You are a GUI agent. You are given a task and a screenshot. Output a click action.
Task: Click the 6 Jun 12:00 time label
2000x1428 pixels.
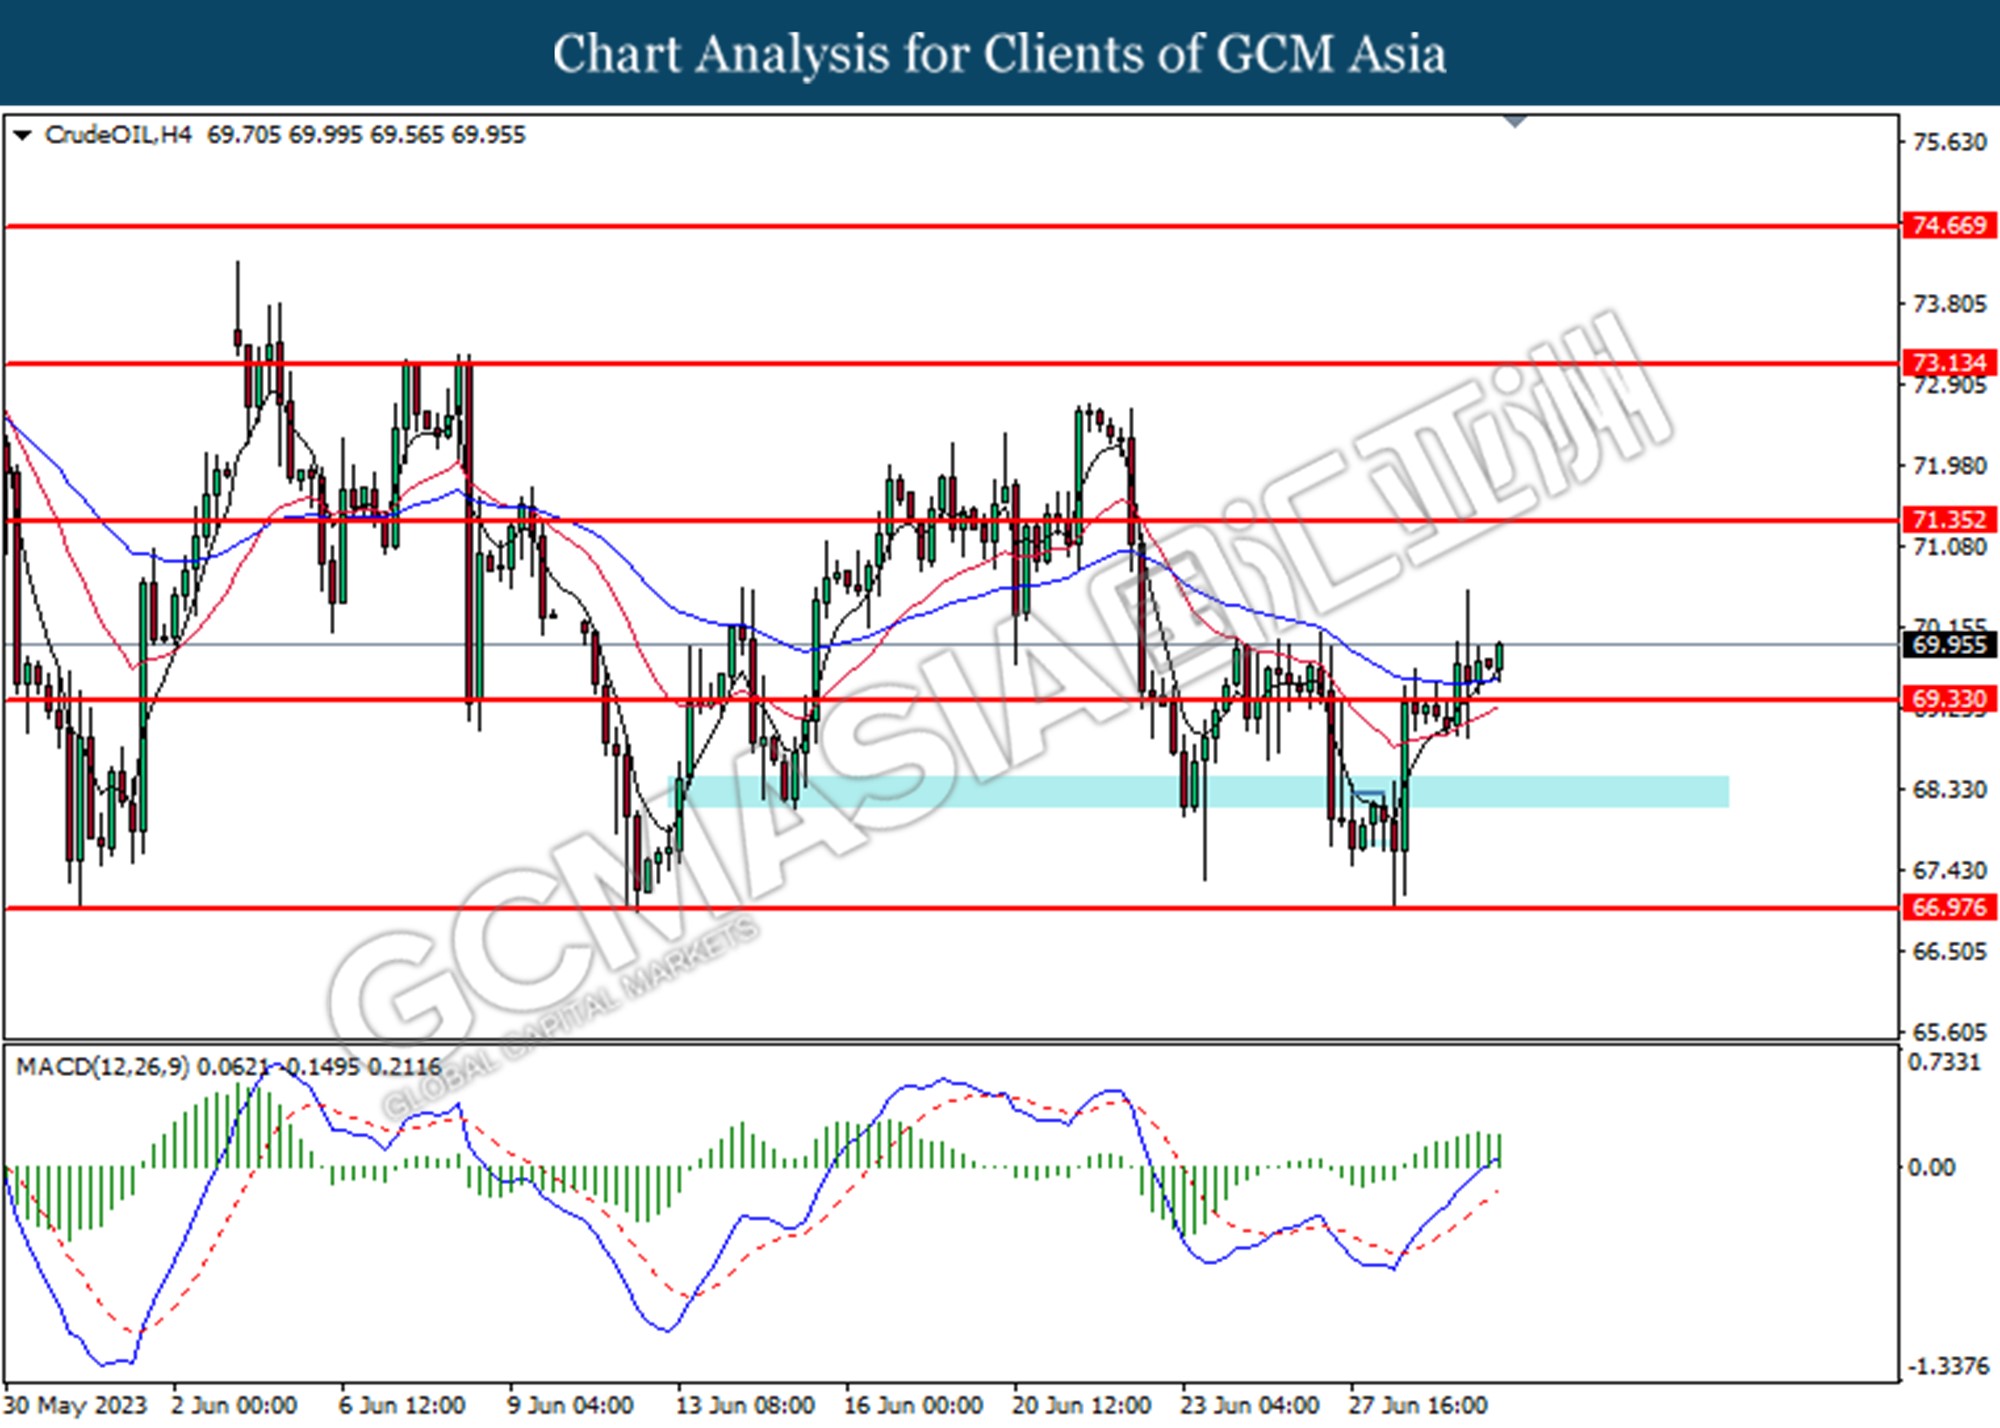point(402,1405)
